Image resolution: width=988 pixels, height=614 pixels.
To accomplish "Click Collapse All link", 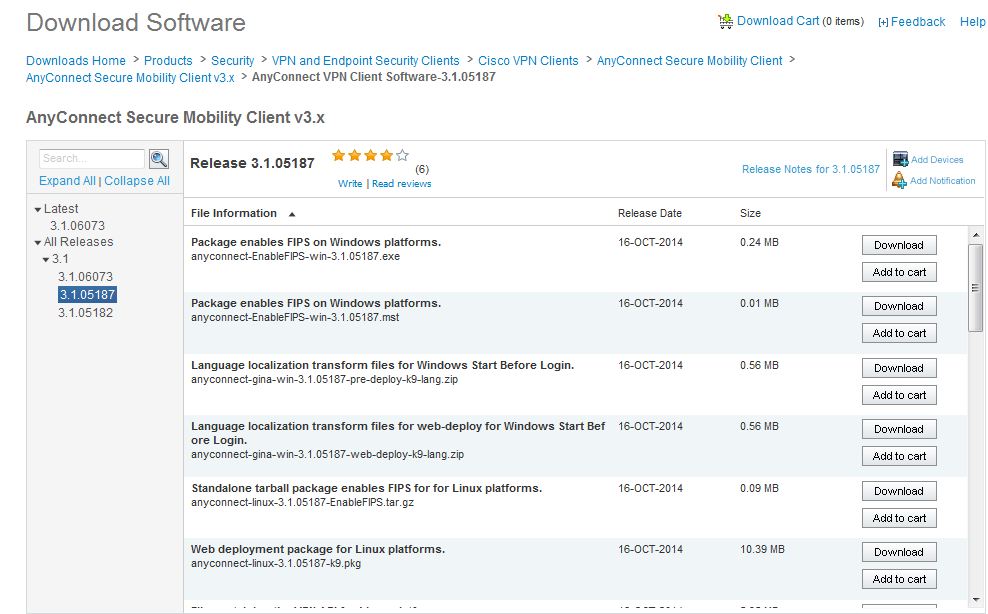I will pos(137,181).
